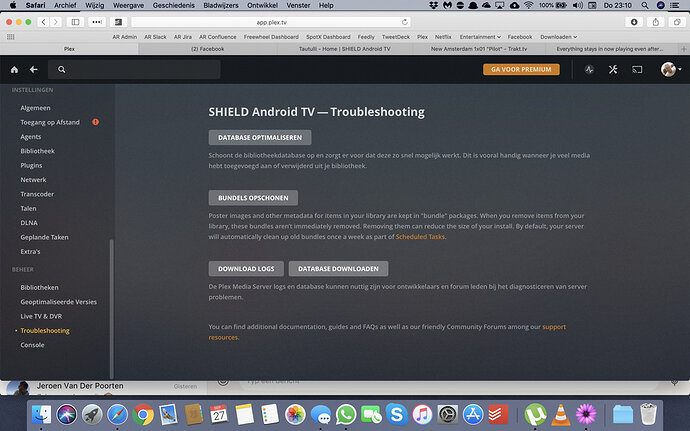690x431 pixels.
Task: Open Algemeen settings section
Action: 35,108
